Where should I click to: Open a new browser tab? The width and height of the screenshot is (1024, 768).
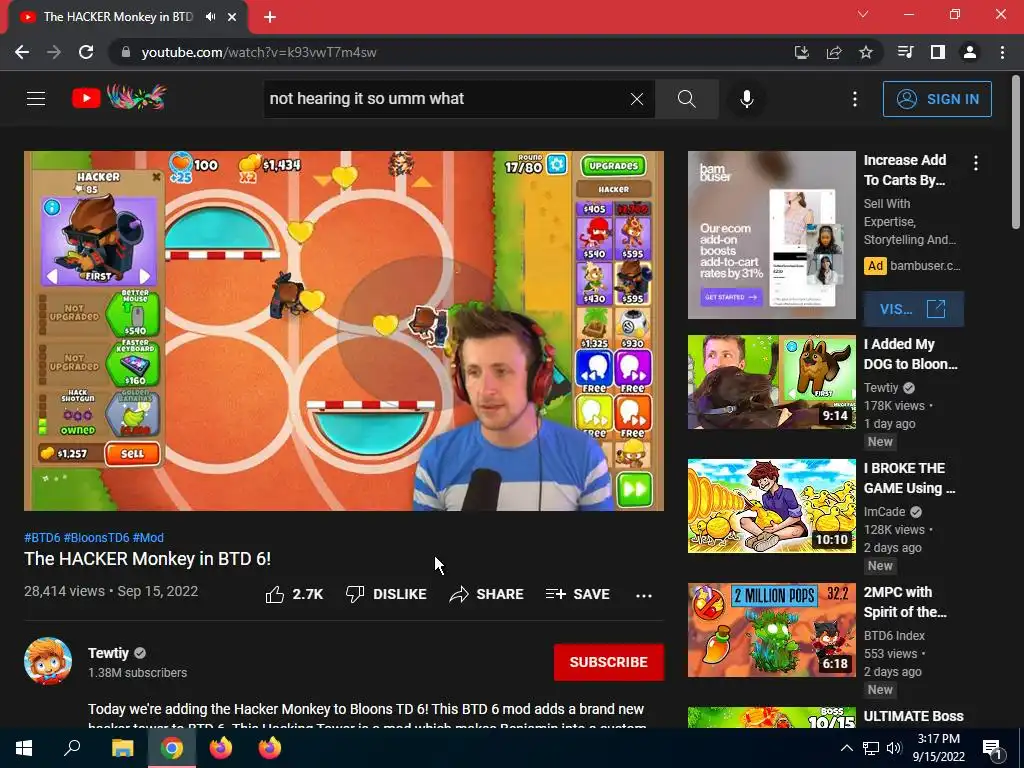(x=270, y=17)
